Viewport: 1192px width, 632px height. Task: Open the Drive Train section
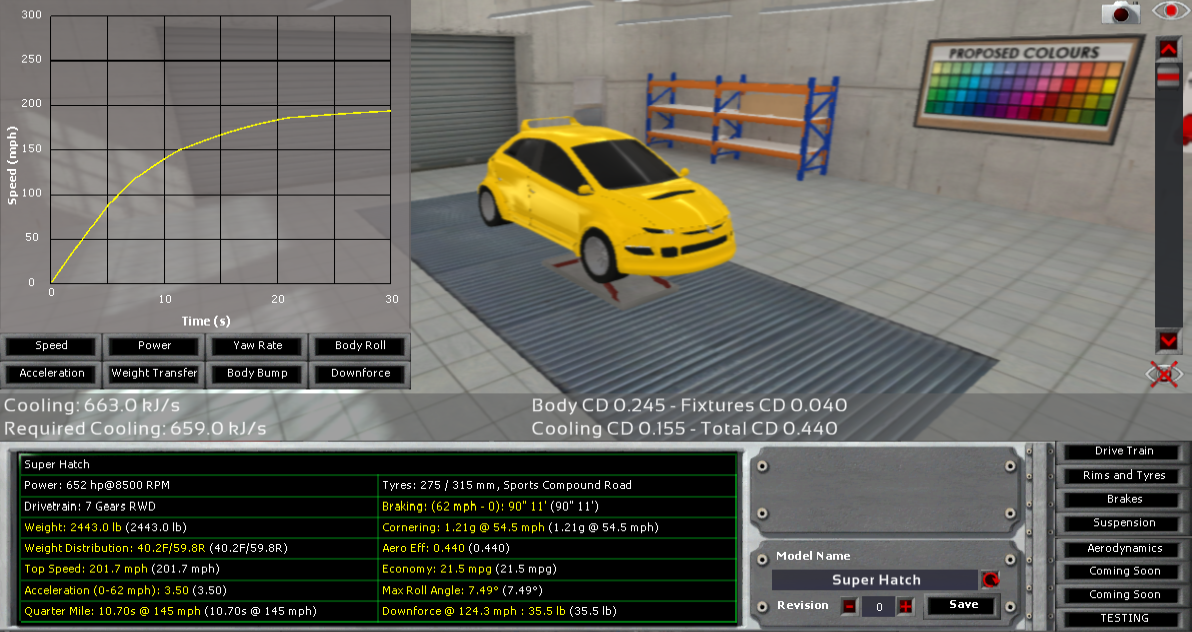pyautogui.click(x=1124, y=451)
